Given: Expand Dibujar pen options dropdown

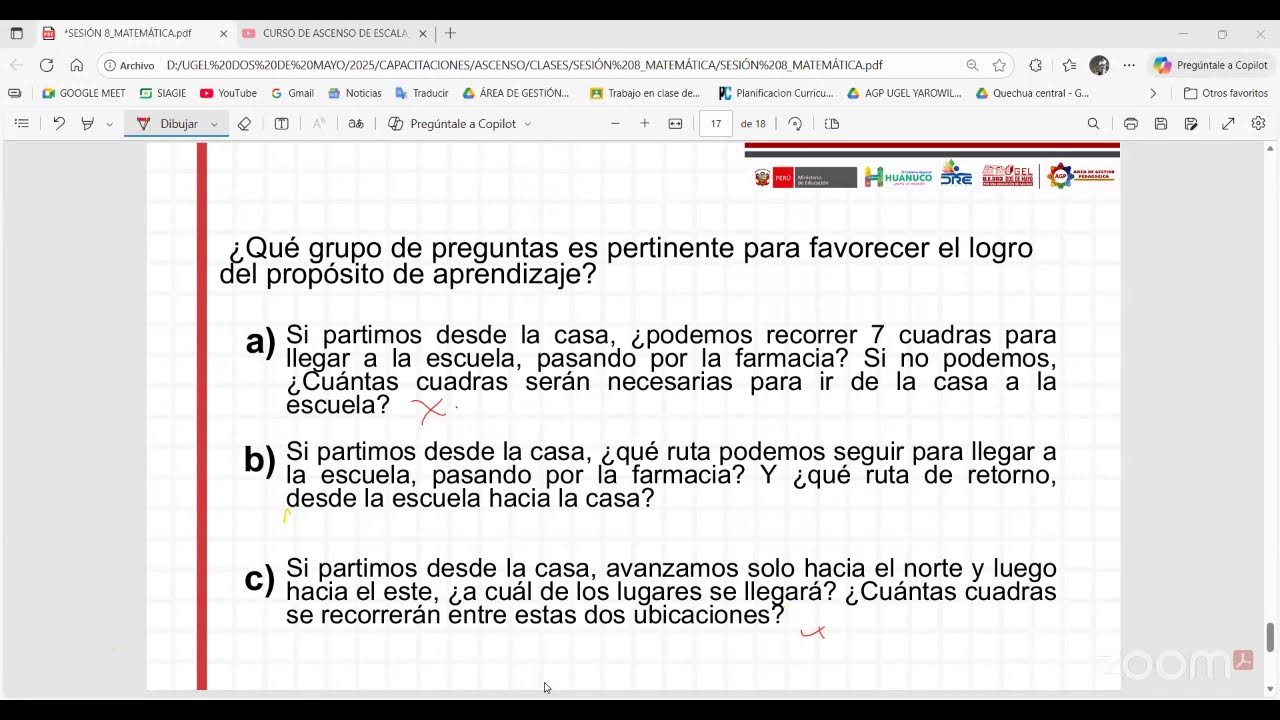Looking at the screenshot, I should (214, 124).
